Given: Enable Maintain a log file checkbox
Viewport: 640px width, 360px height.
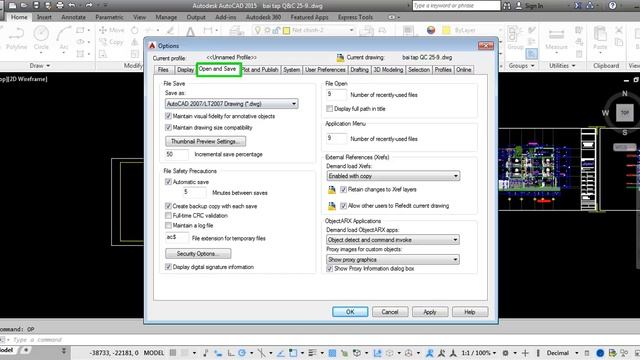Looking at the screenshot, I should click(168, 225).
